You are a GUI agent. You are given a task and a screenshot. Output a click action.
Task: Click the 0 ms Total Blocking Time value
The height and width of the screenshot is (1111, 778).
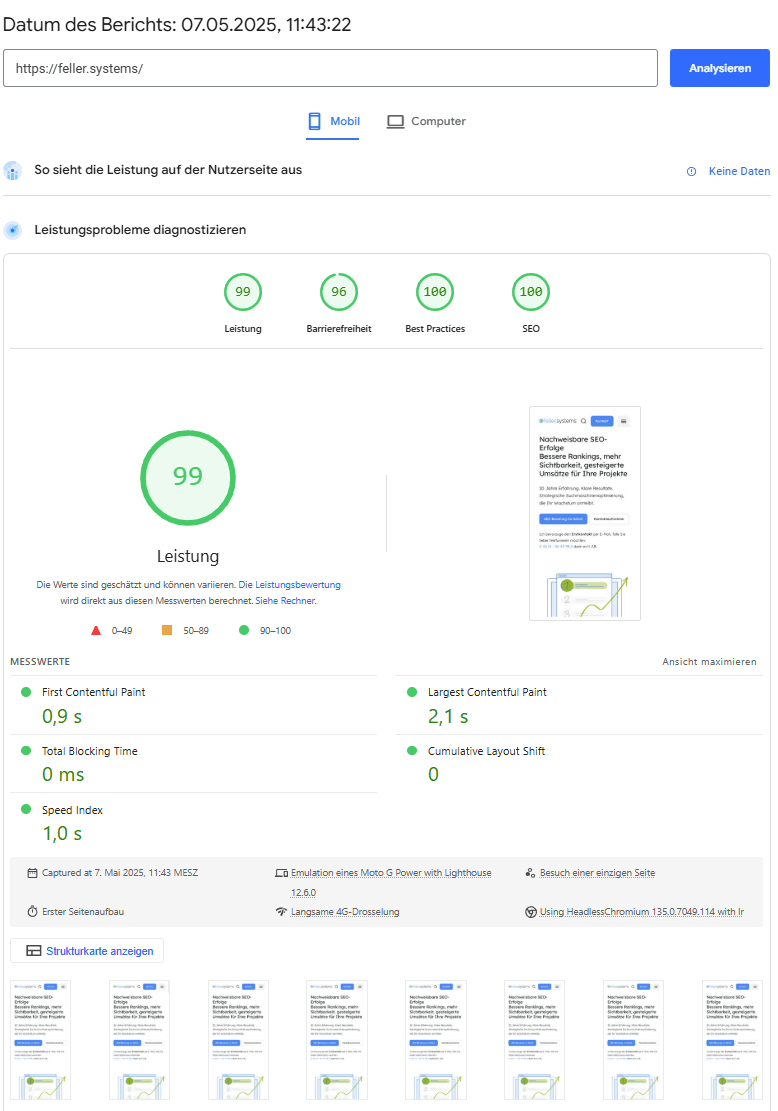(63, 775)
